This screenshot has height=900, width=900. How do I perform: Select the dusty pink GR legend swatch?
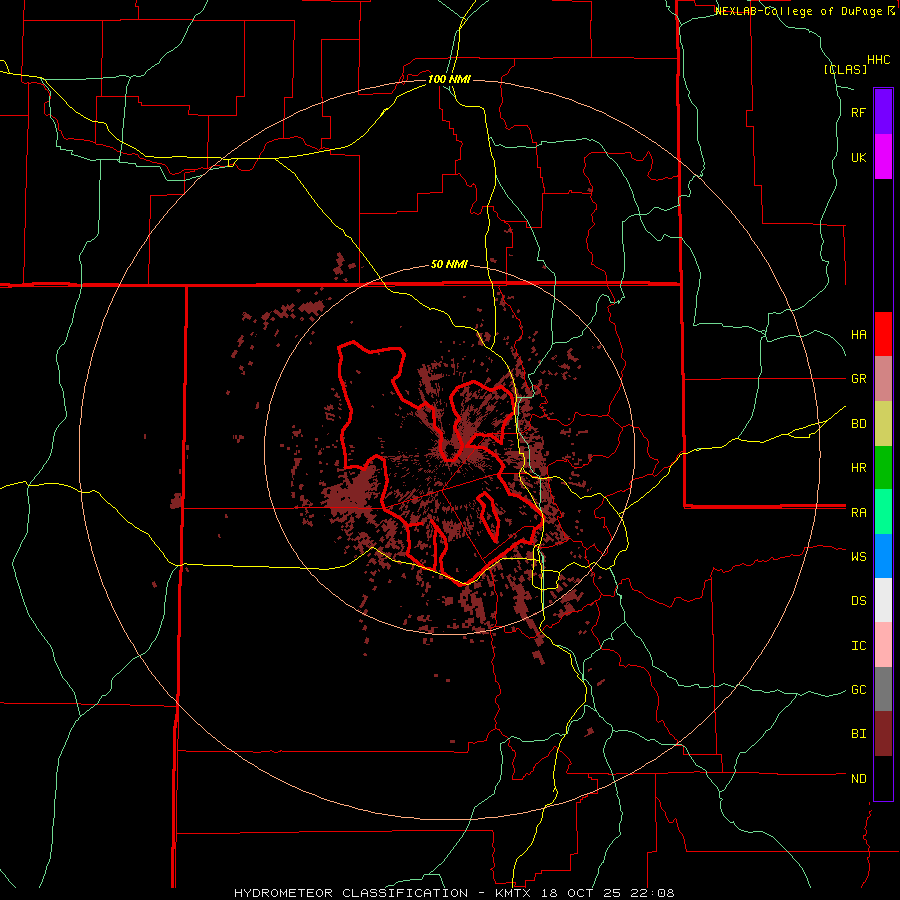pyautogui.click(x=883, y=379)
